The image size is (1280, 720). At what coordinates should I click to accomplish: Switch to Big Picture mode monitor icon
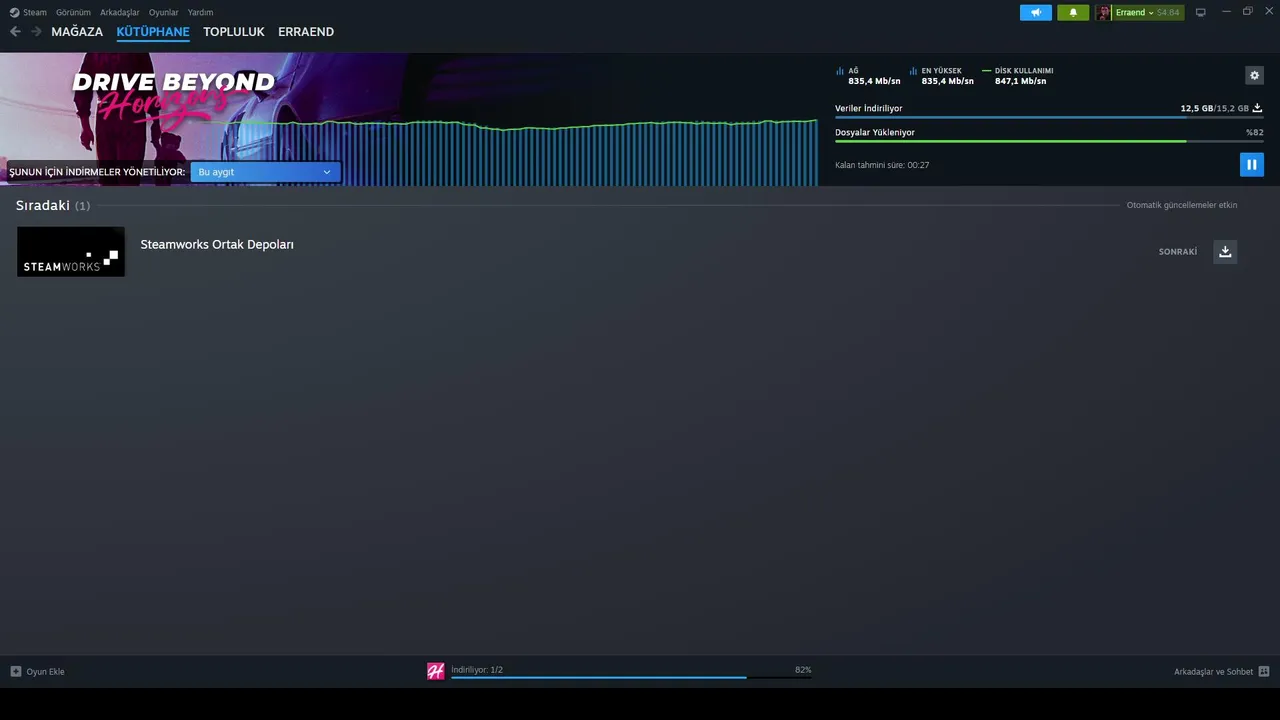[x=1201, y=13]
